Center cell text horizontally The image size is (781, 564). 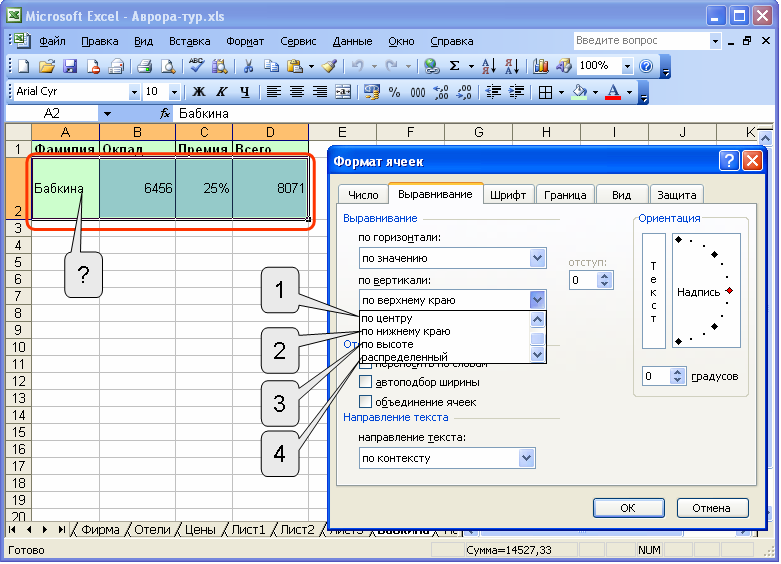point(296,92)
